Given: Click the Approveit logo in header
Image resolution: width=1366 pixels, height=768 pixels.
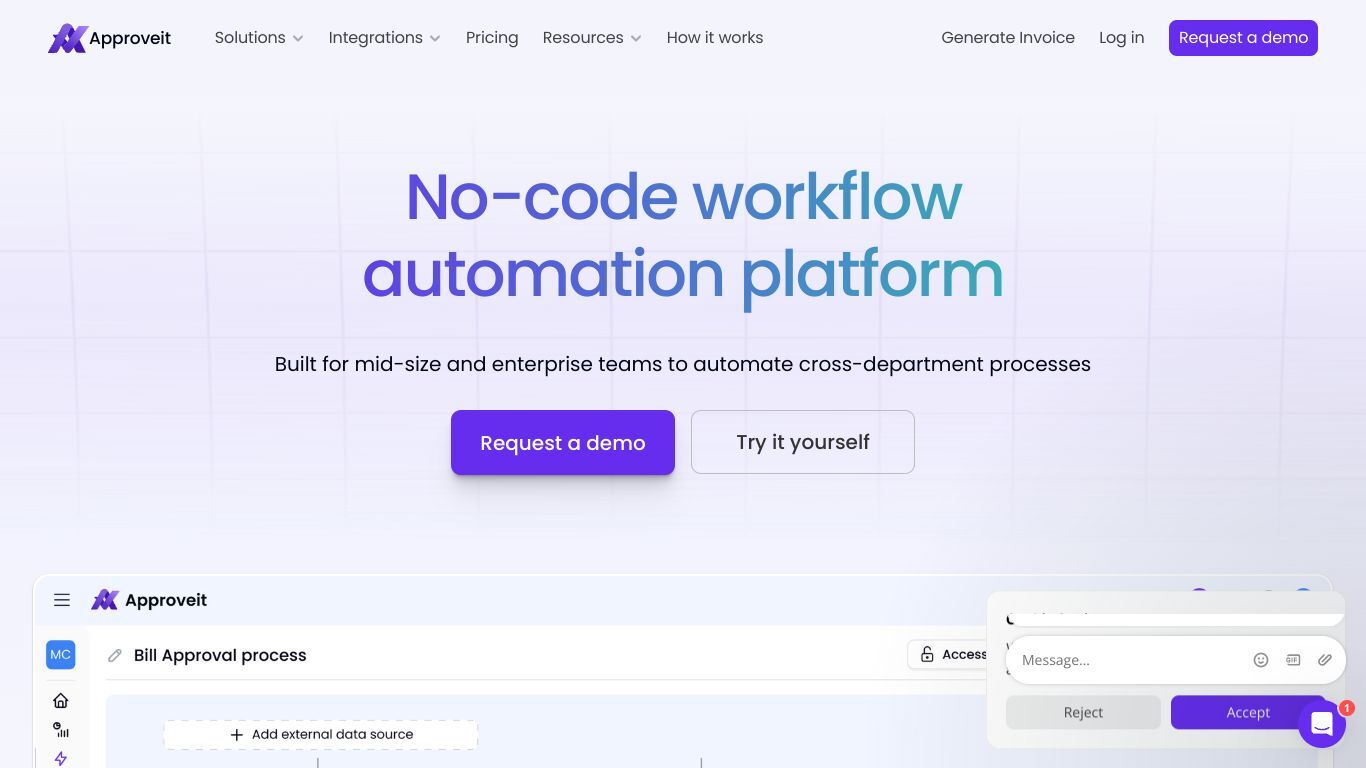Looking at the screenshot, I should point(109,38).
